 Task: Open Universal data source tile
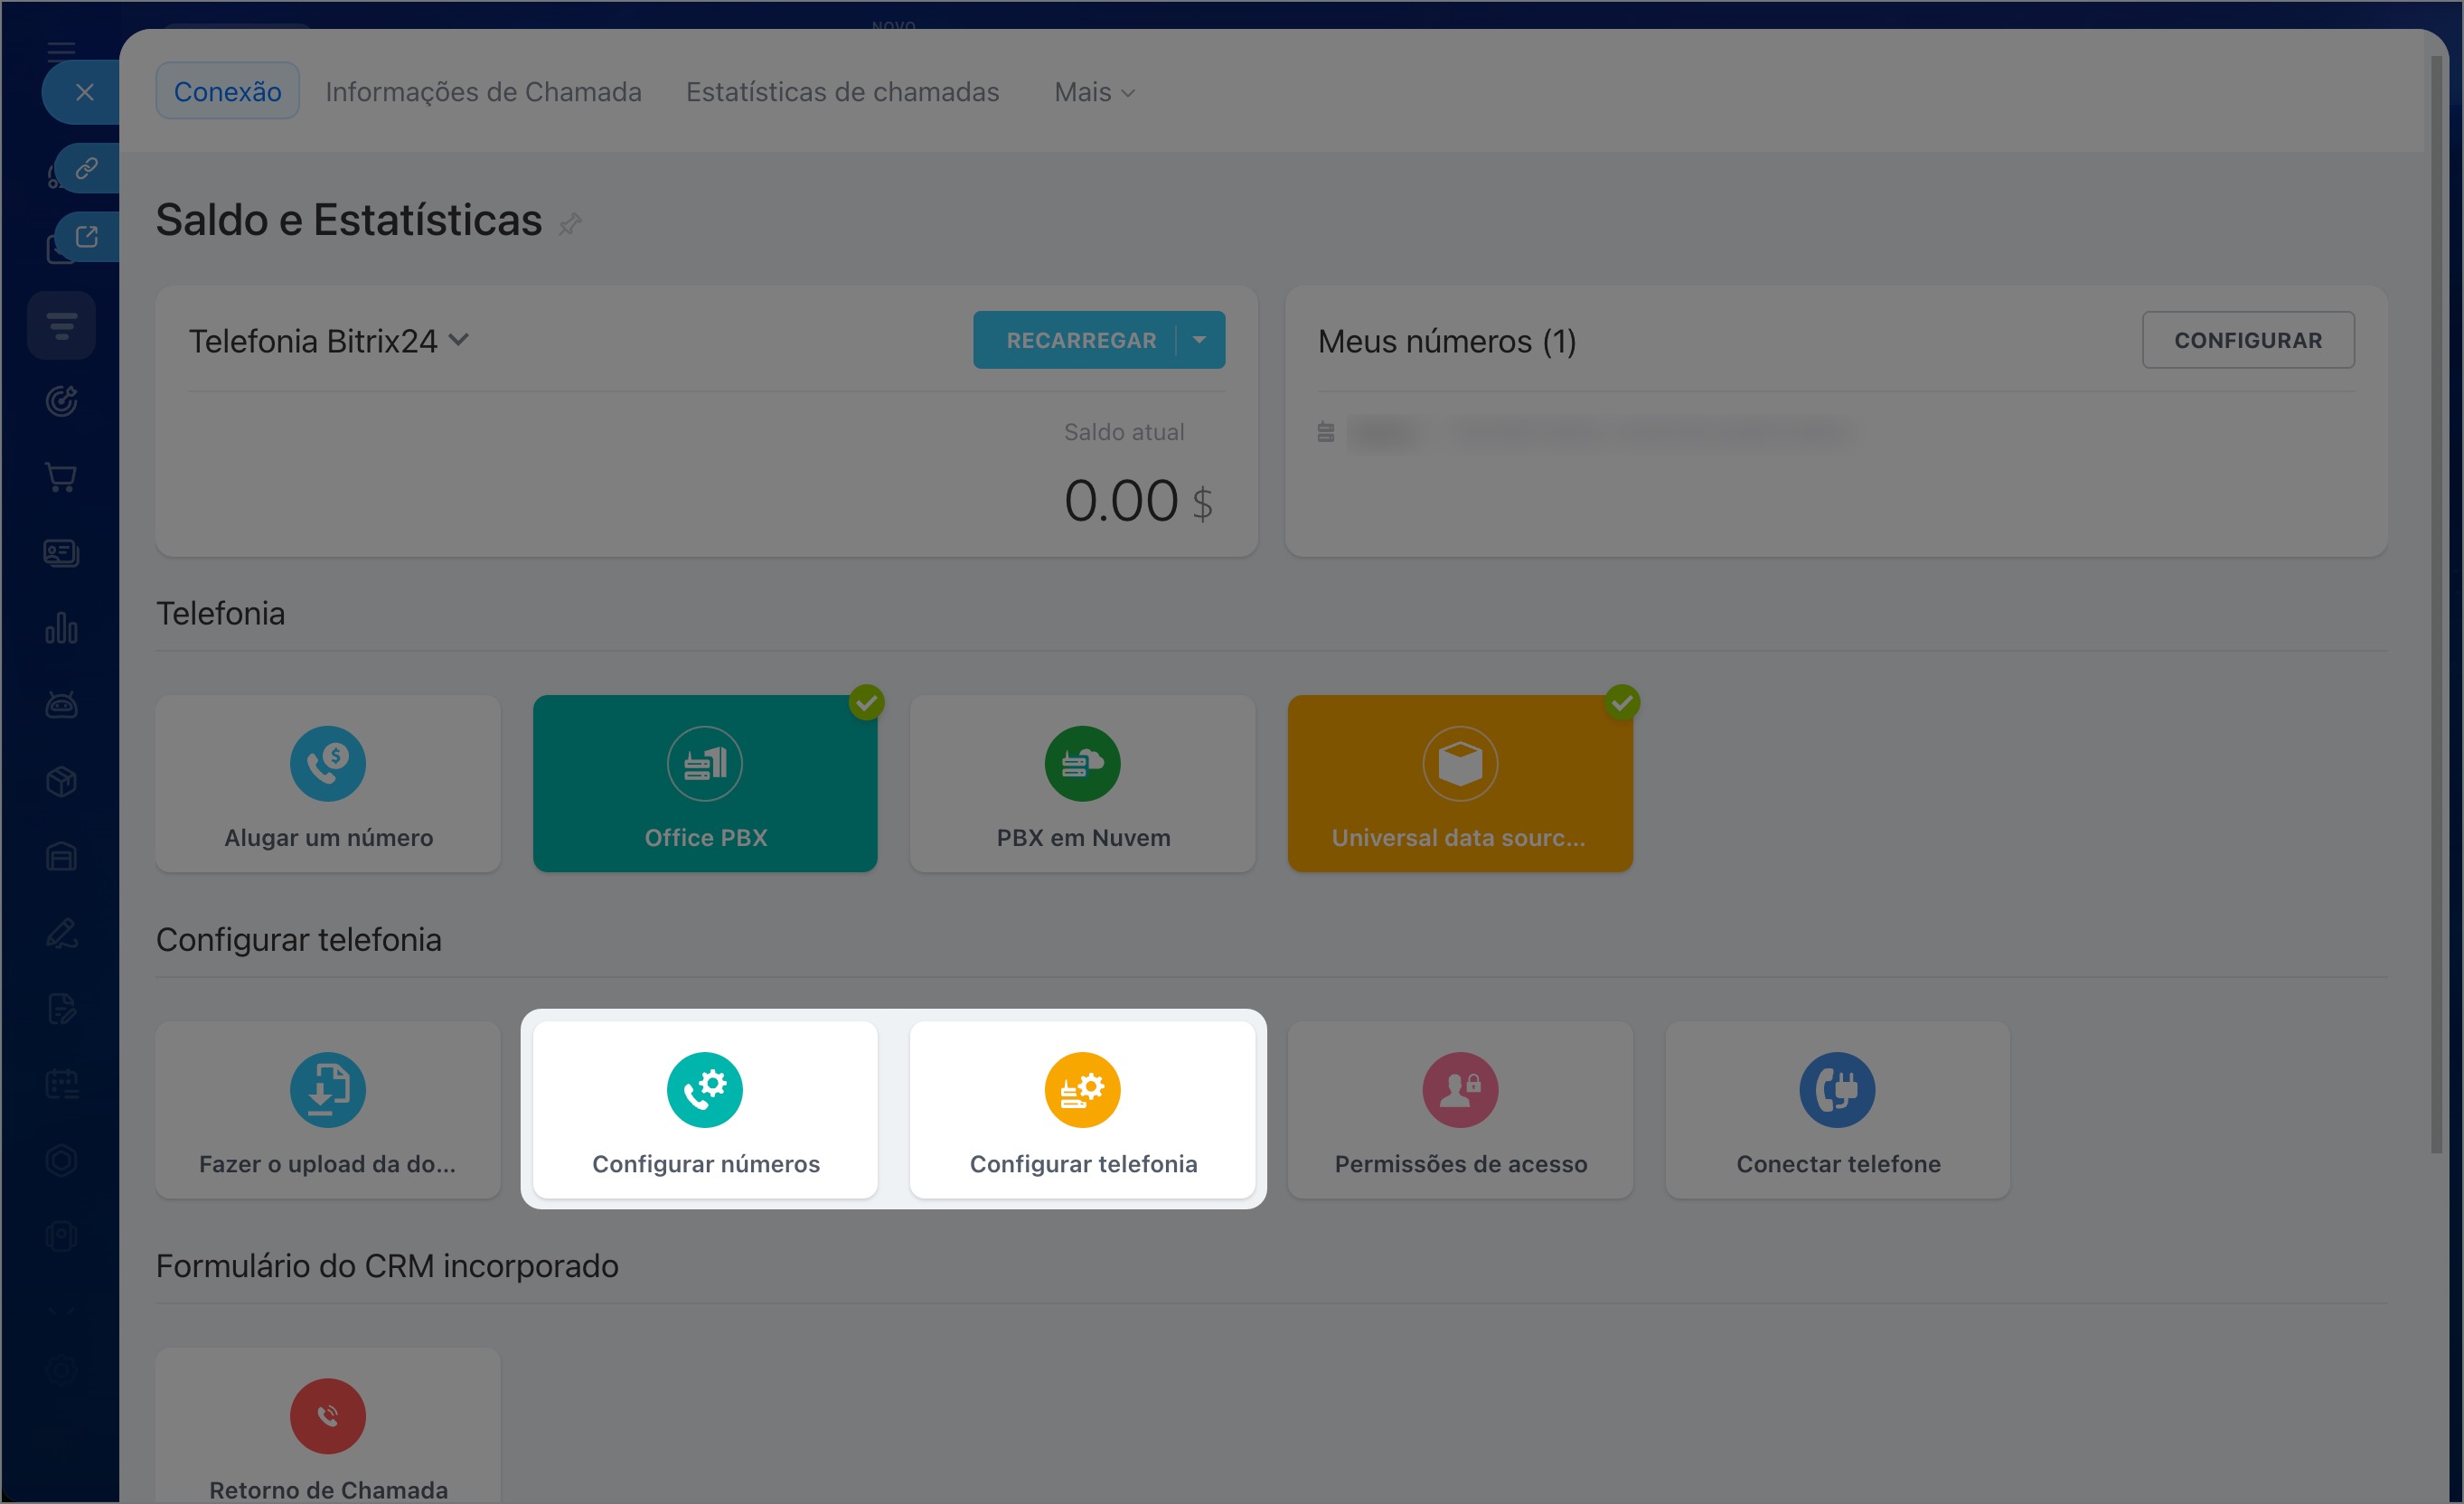coord(1459,784)
